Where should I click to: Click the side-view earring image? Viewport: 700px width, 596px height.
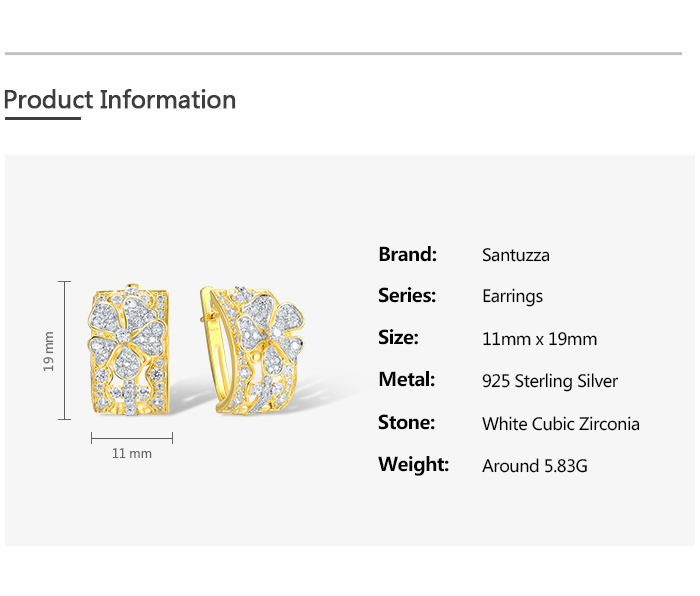click(x=253, y=349)
